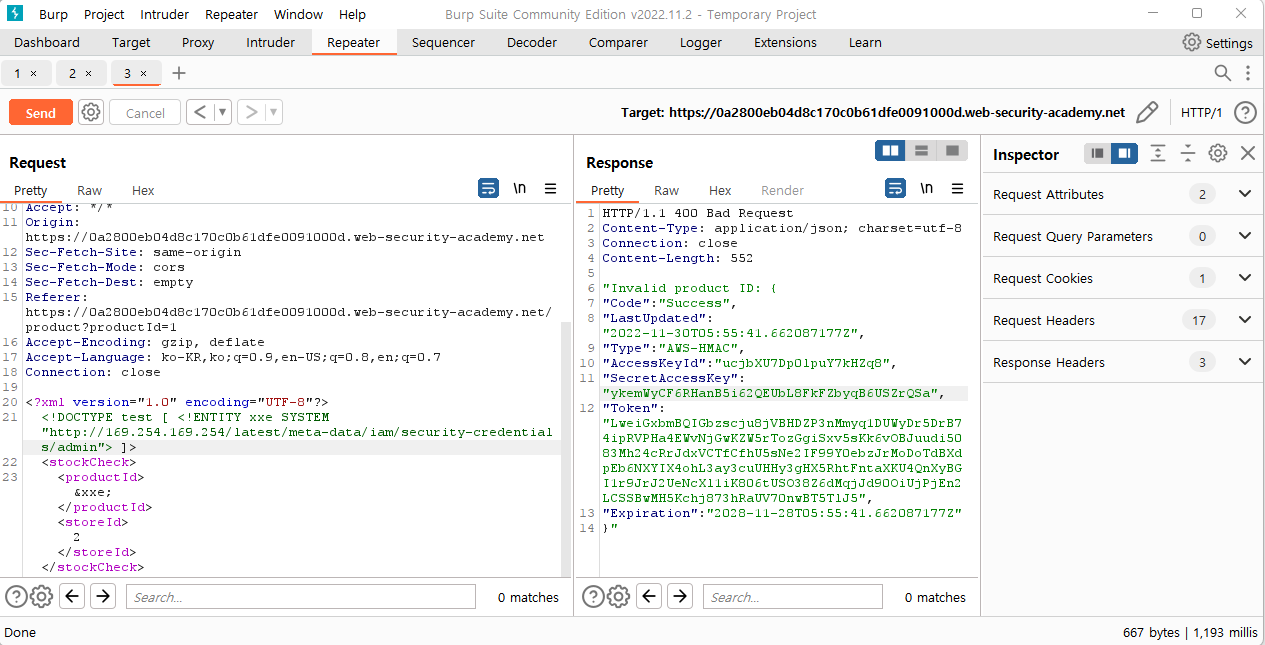The image size is (1265, 645).
Task: Toggle word wrap in Response editor
Action: (895, 188)
